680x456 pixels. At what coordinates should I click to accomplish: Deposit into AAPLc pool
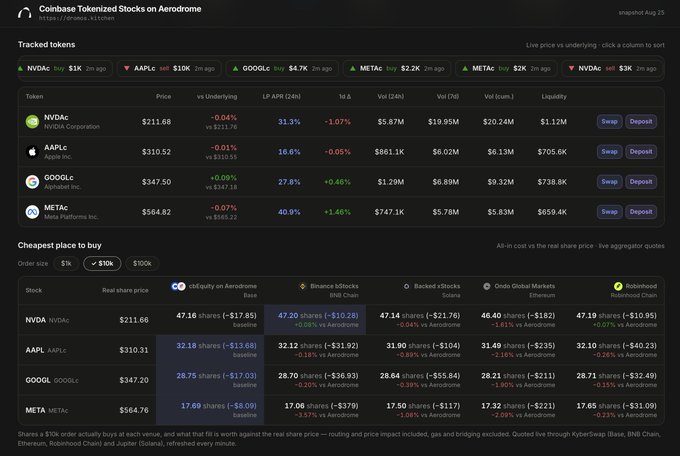point(641,152)
